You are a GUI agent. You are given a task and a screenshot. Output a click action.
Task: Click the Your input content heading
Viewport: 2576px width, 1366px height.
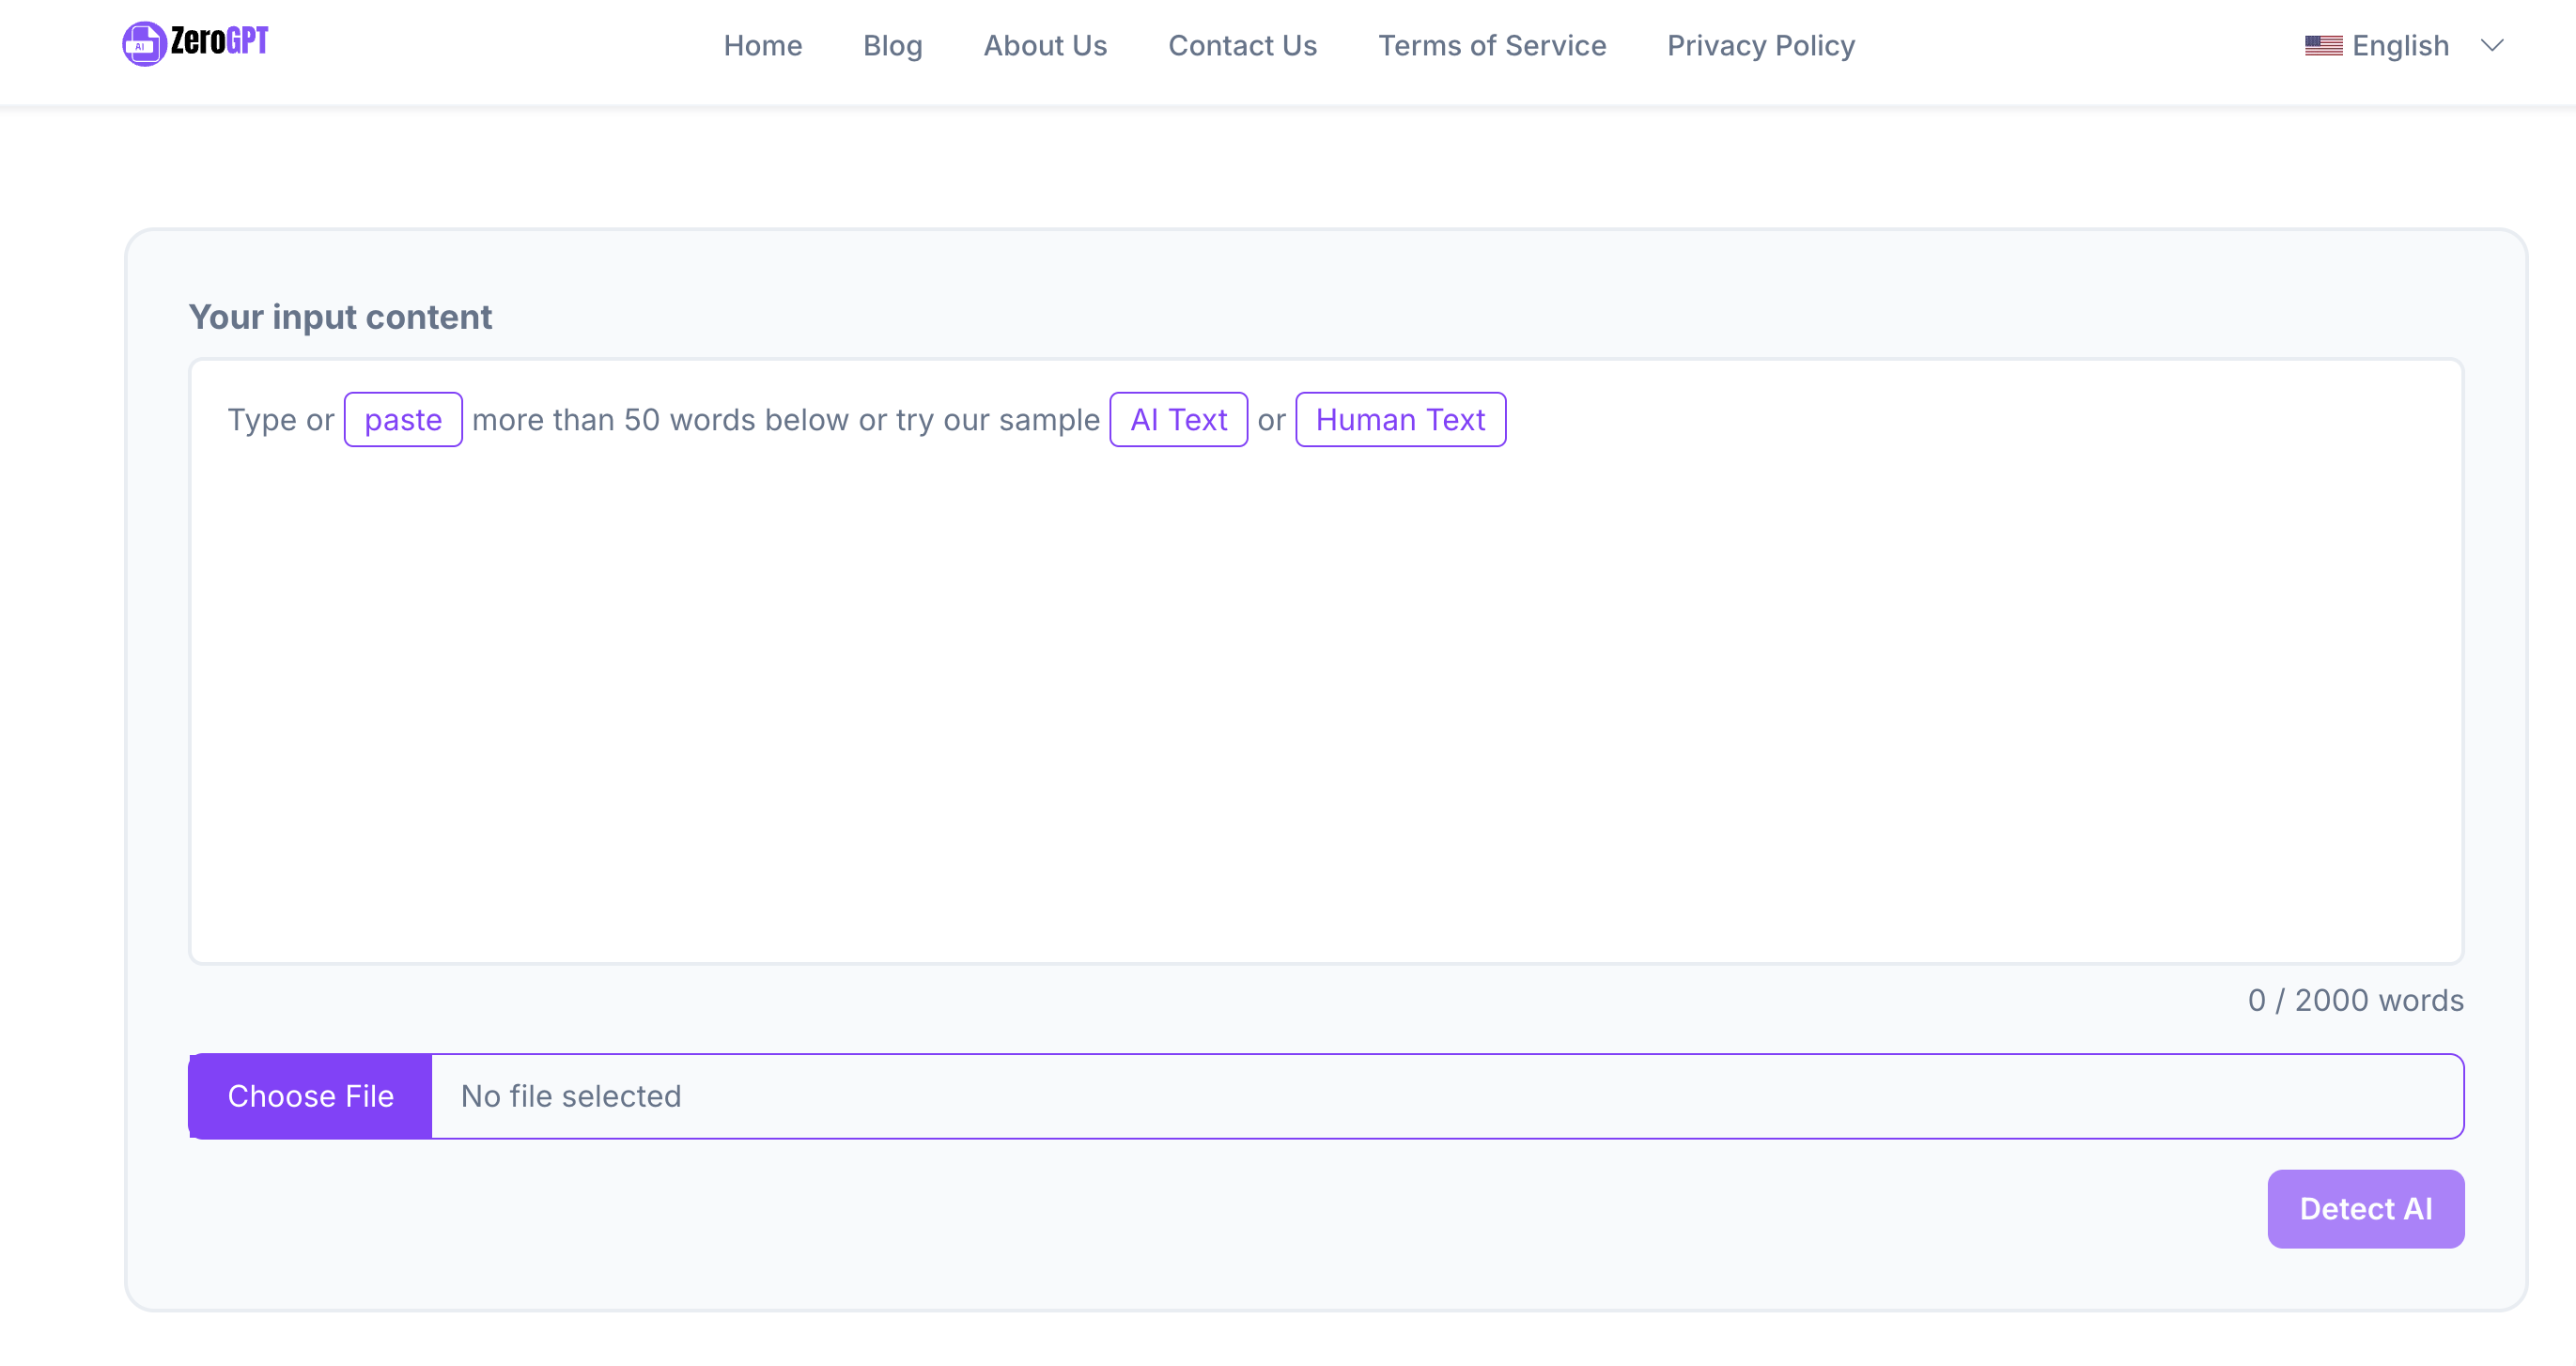tap(340, 317)
